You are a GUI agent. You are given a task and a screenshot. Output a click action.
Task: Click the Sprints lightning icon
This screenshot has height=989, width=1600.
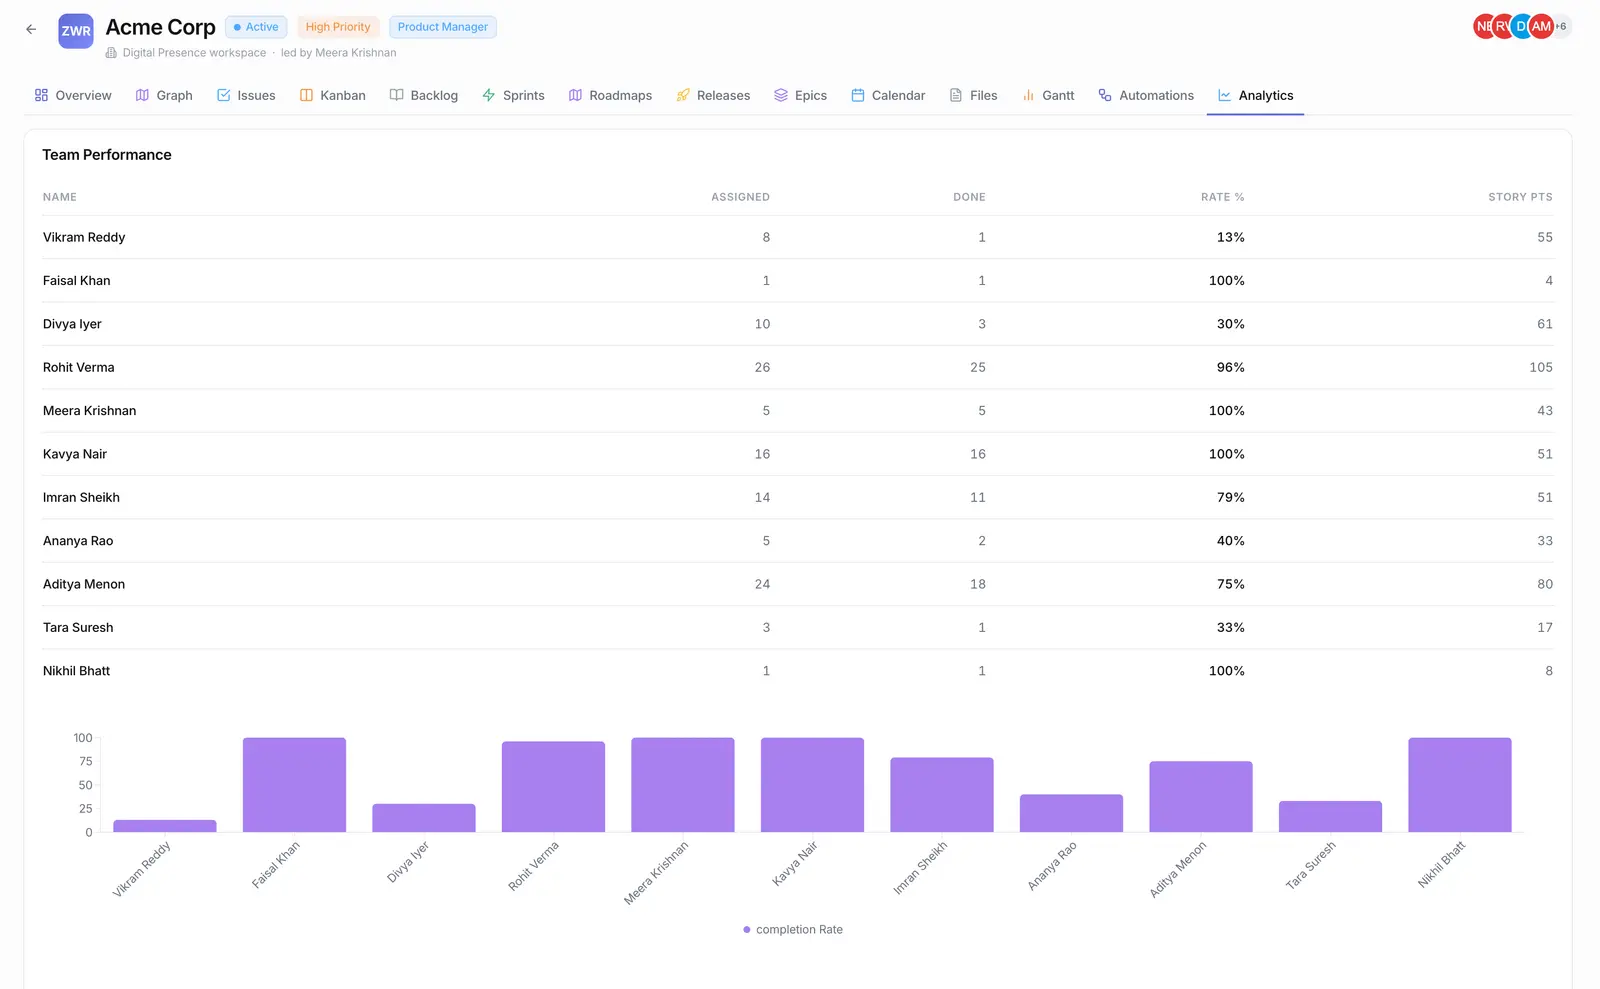[489, 95]
